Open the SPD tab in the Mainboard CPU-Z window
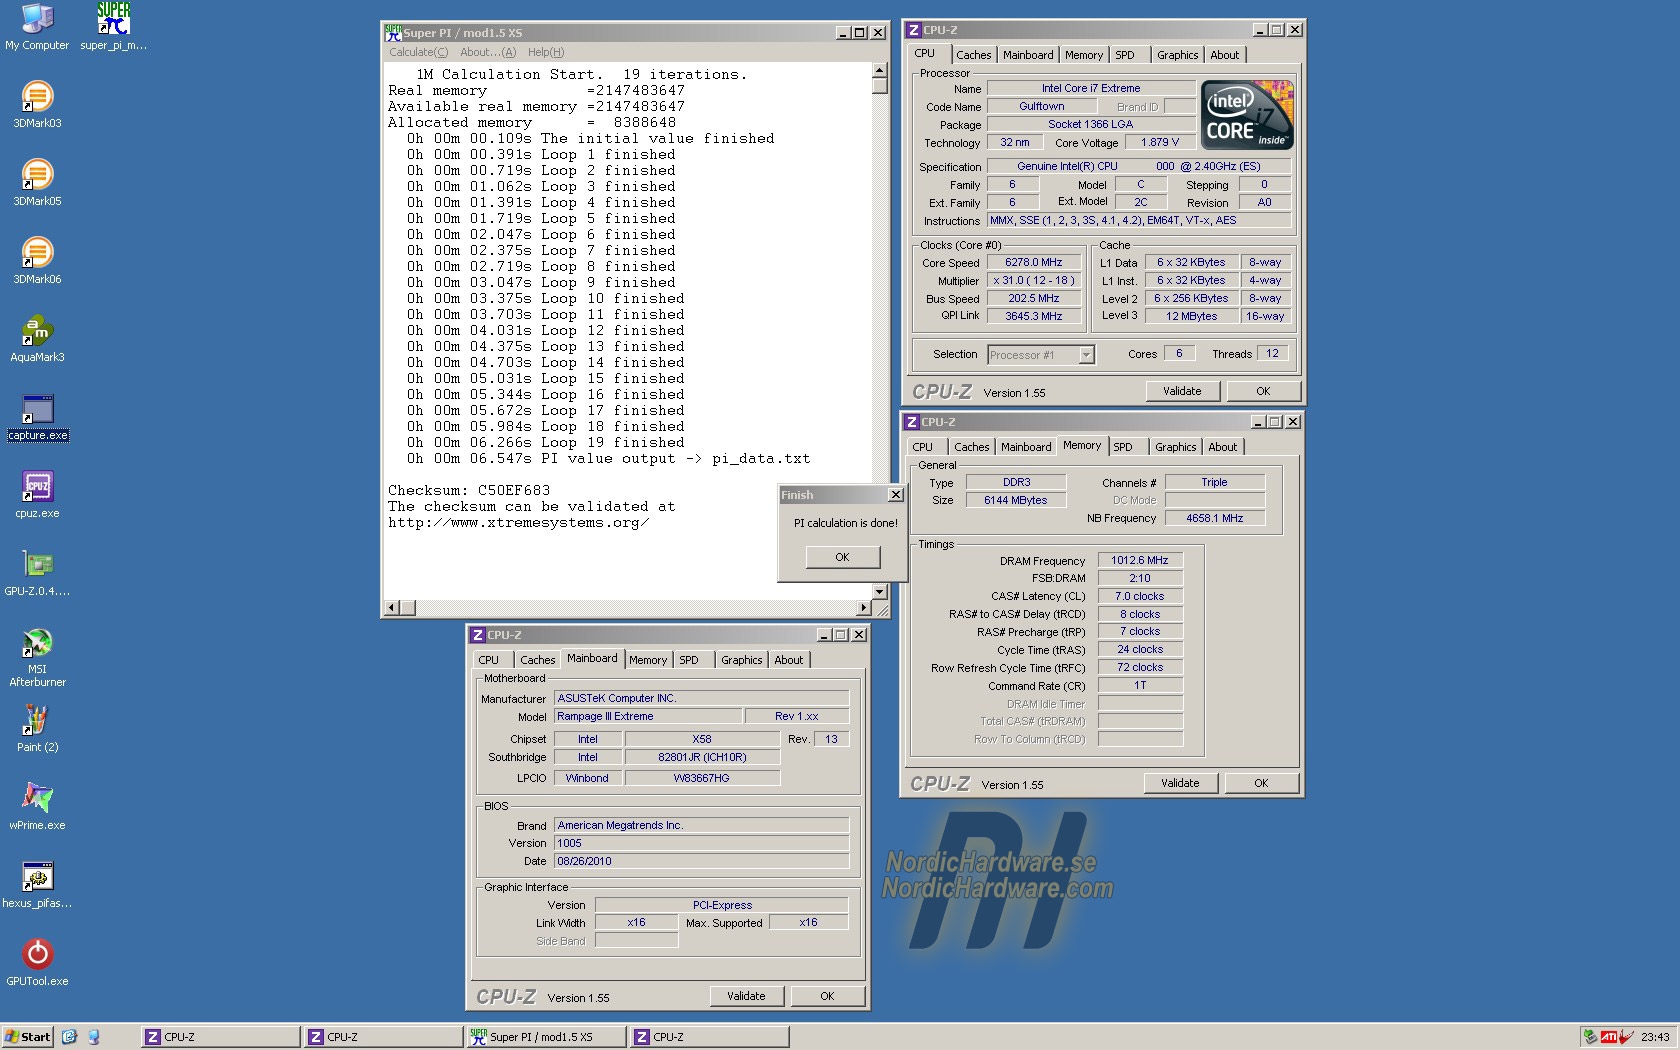 pos(689,660)
